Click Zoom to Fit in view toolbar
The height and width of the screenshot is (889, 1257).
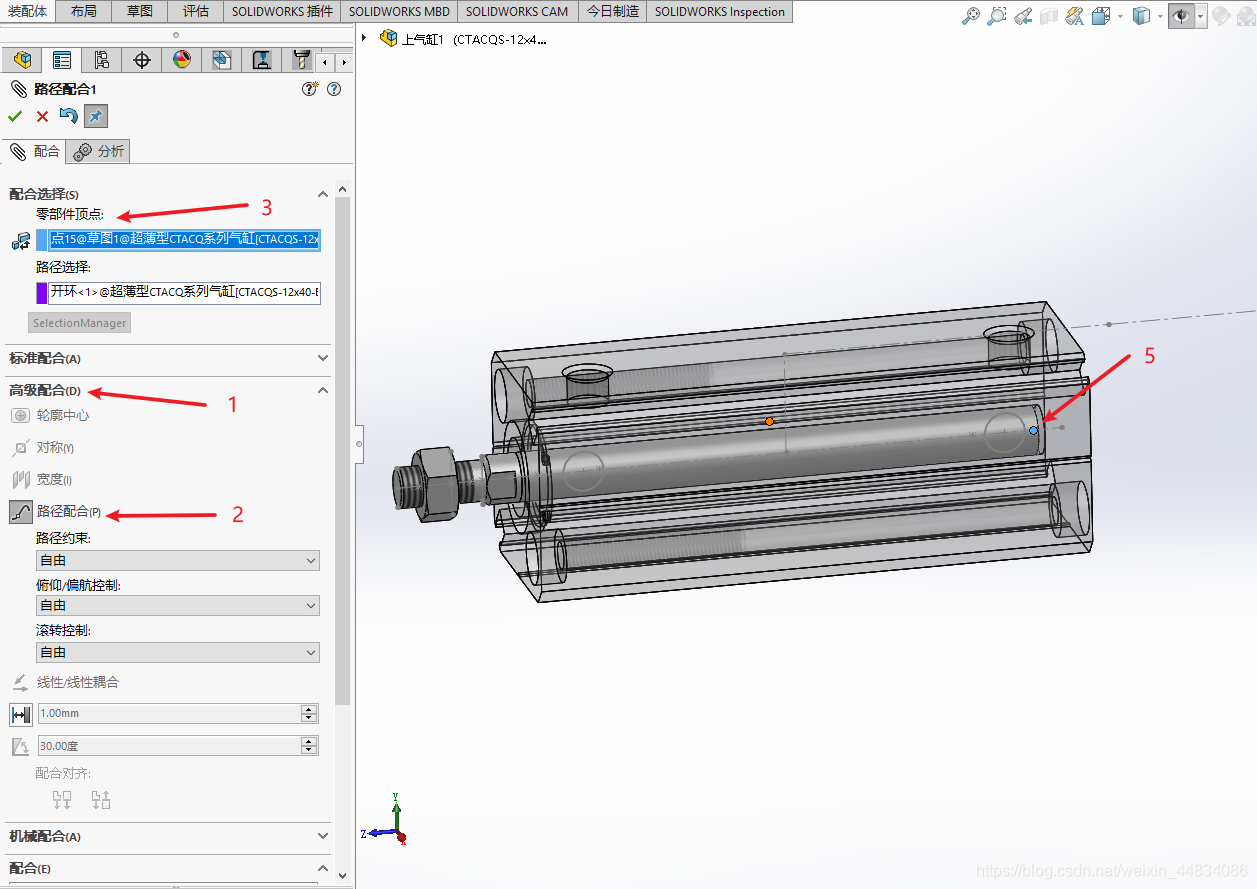click(971, 15)
